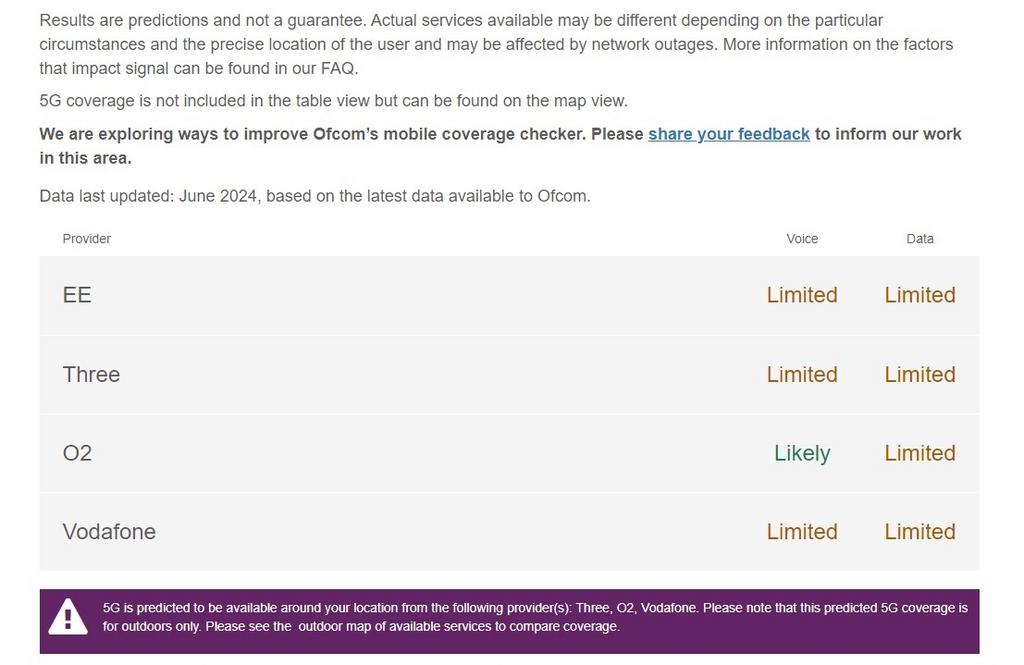Click EE's Limited voice status
Viewport: 1024px width, 665px height.
point(802,295)
